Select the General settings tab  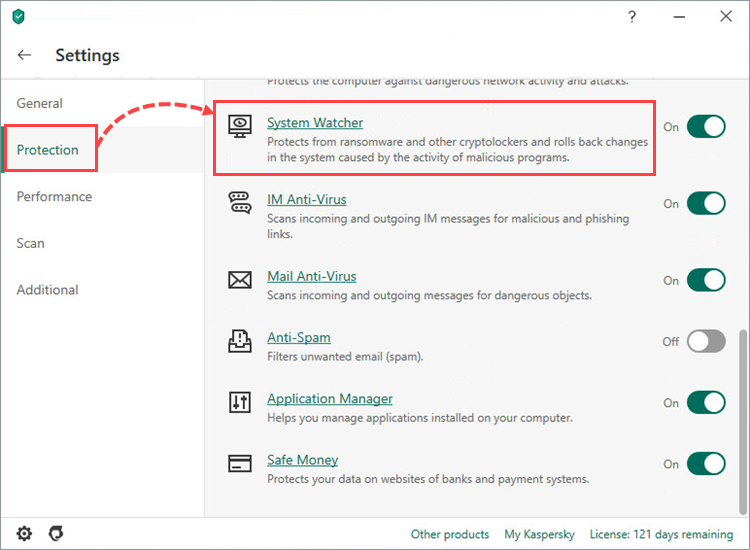pyautogui.click(x=40, y=103)
